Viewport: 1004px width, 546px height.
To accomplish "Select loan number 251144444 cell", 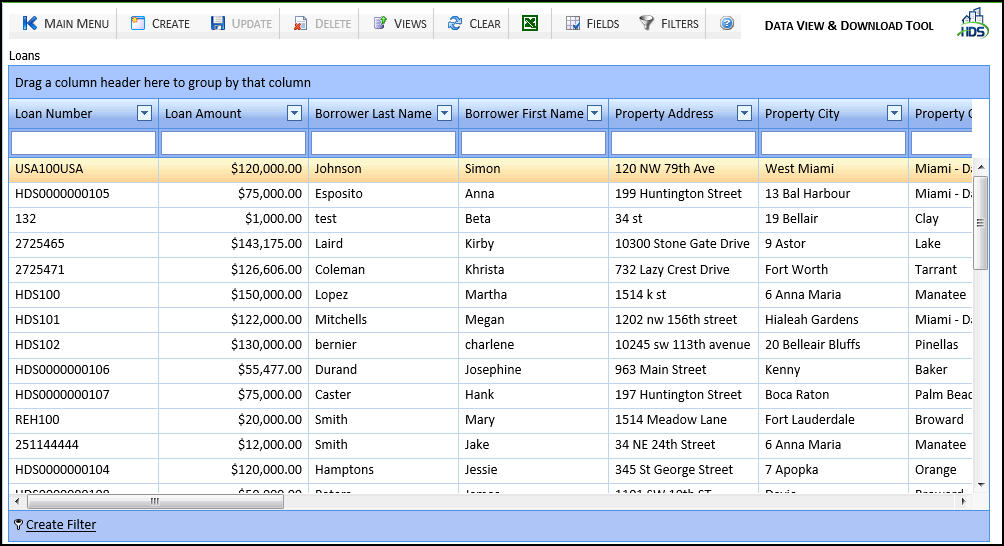I will pyautogui.click(x=83, y=444).
